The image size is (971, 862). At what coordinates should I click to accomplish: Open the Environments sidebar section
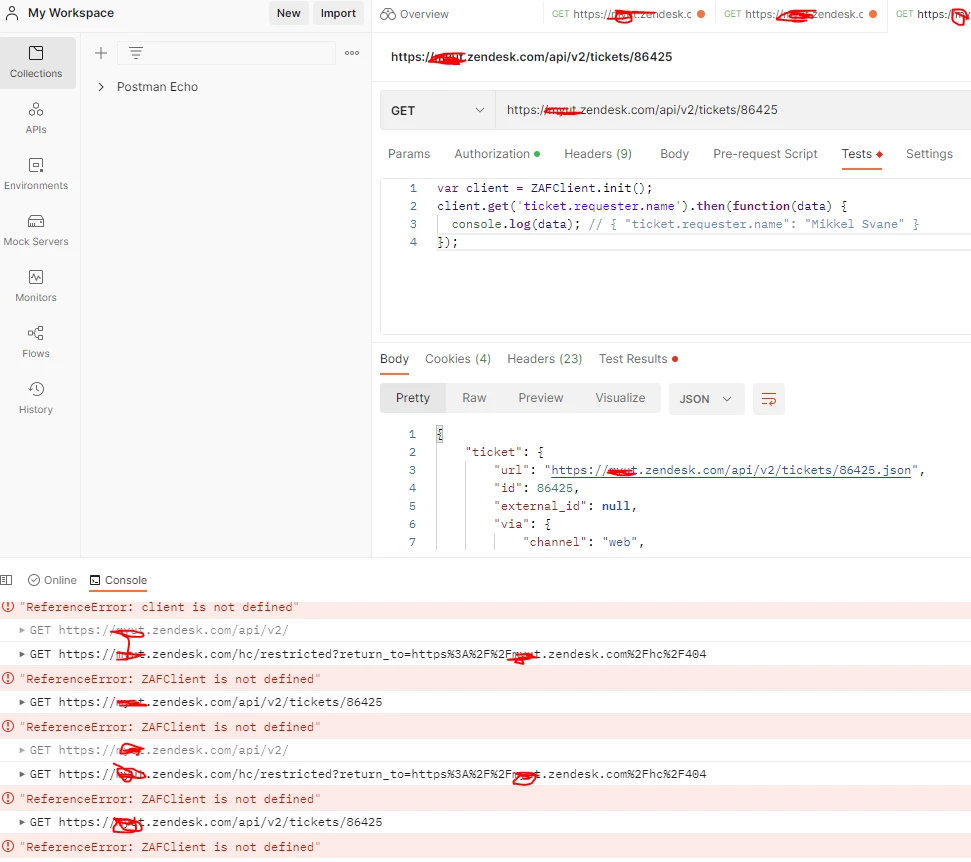click(x=36, y=174)
